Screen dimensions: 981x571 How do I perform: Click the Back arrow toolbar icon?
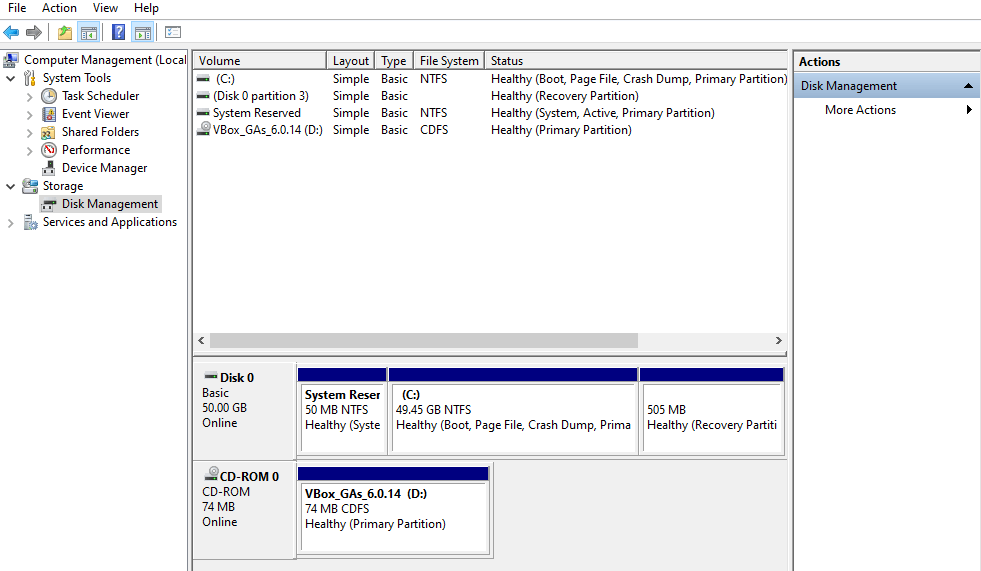click(11, 33)
